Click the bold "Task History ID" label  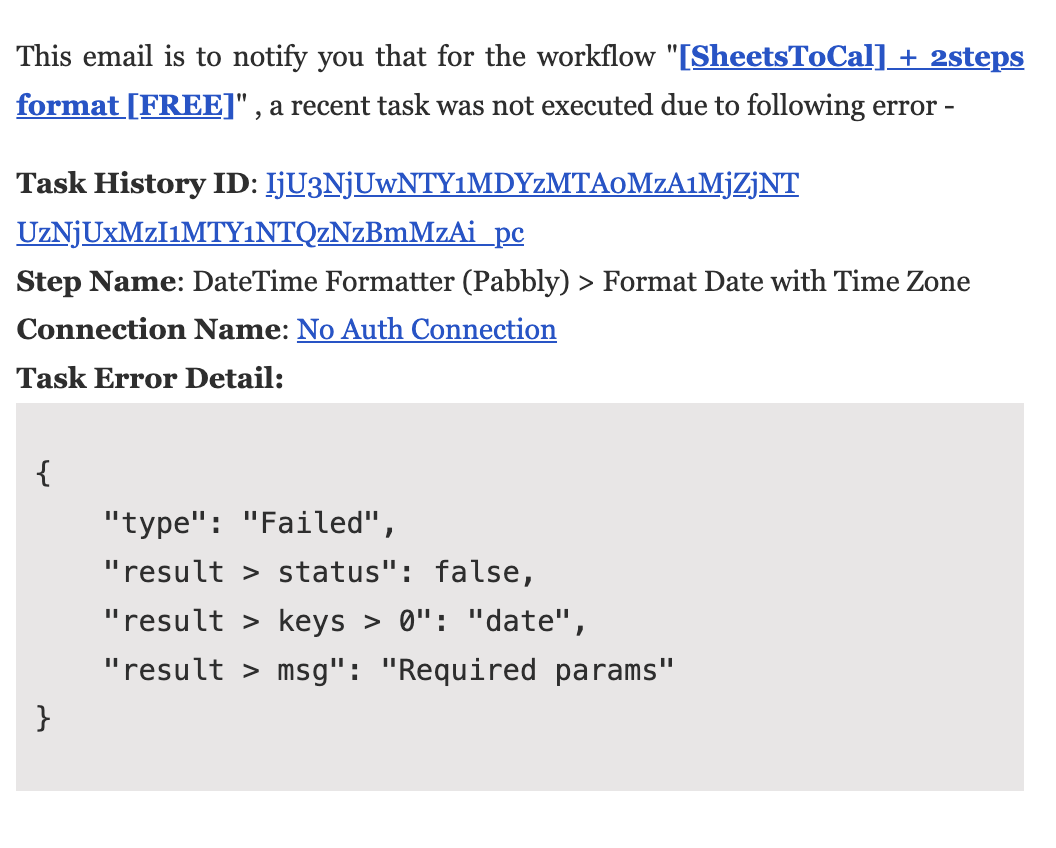coord(131,185)
